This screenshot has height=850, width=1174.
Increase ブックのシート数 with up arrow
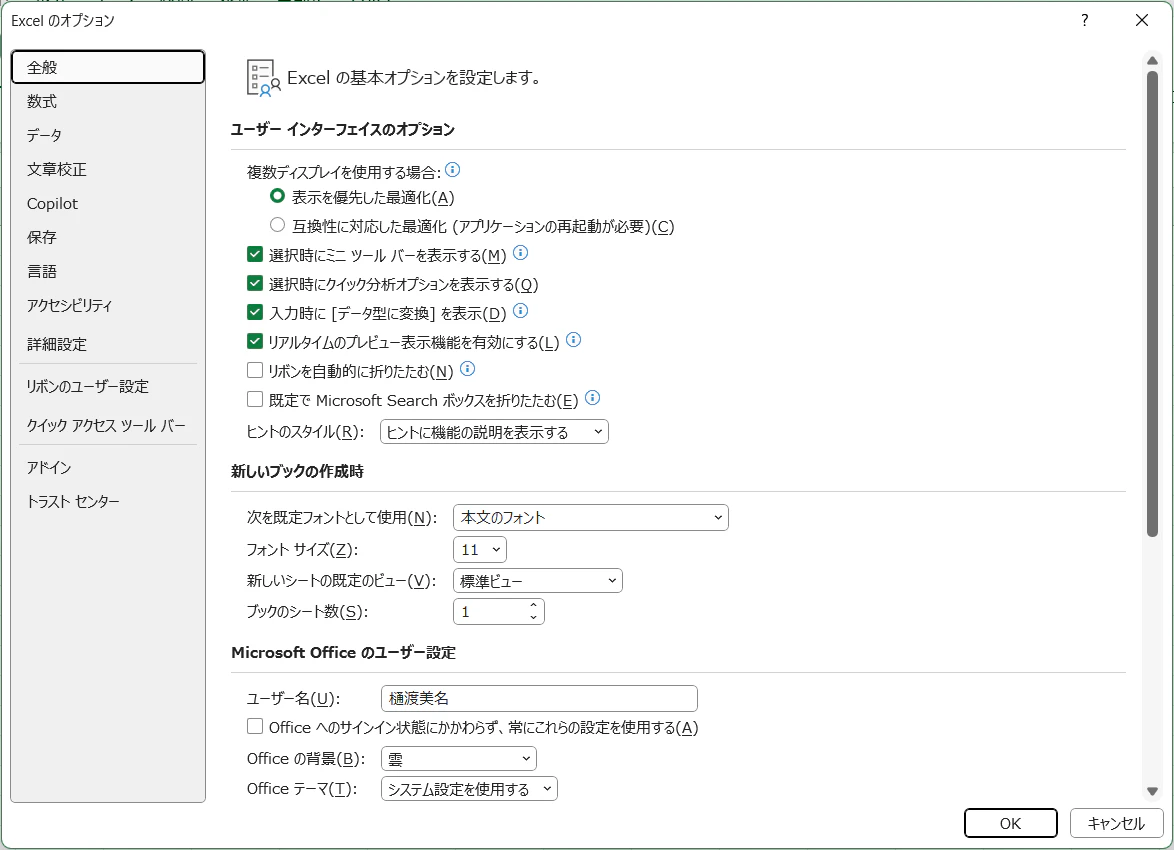click(533, 605)
